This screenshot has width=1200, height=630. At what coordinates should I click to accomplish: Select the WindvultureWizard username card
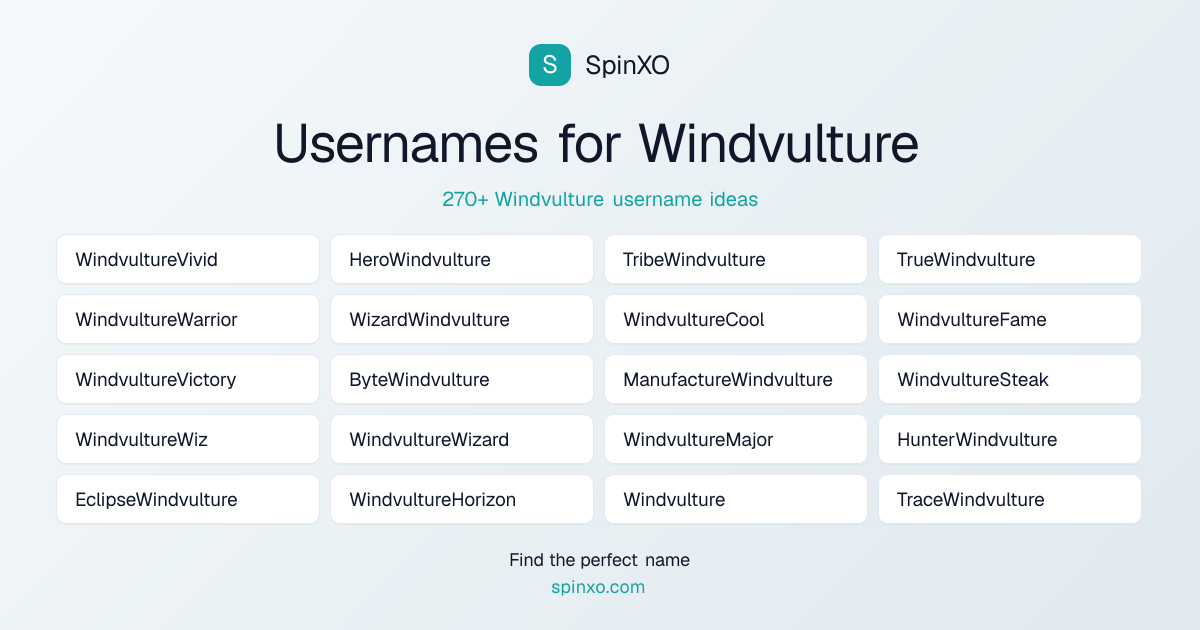tap(462, 439)
